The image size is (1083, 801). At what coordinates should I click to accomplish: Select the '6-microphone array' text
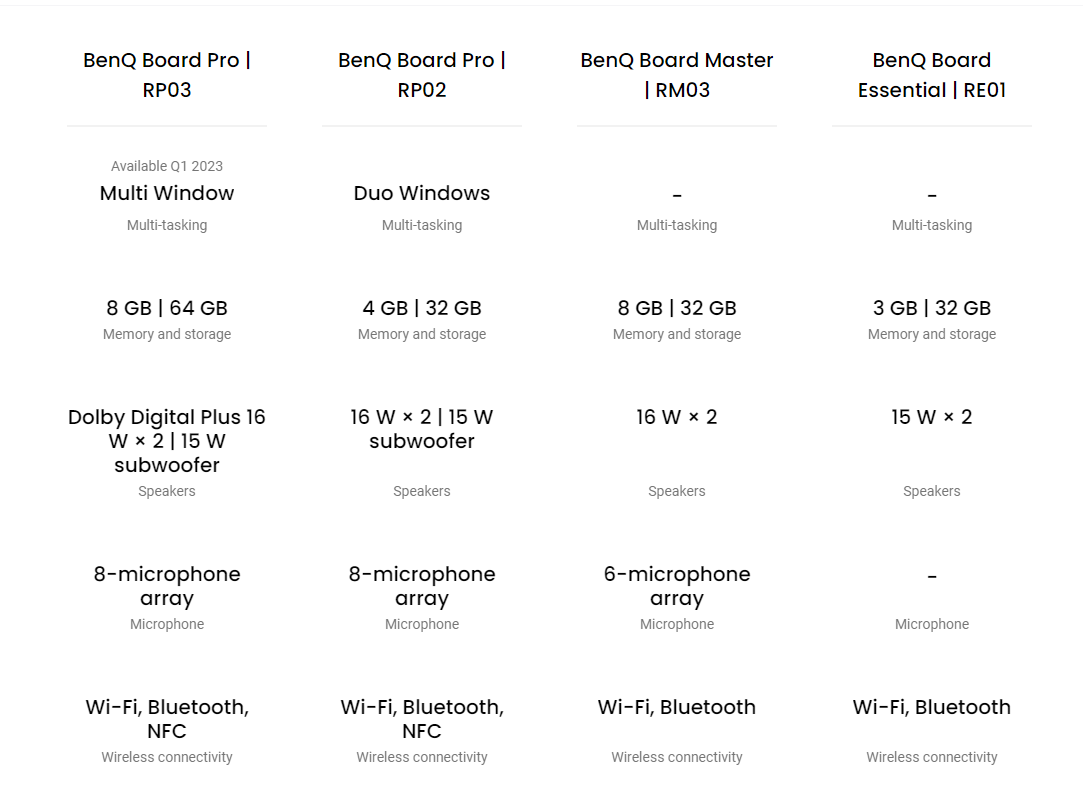coord(677,586)
